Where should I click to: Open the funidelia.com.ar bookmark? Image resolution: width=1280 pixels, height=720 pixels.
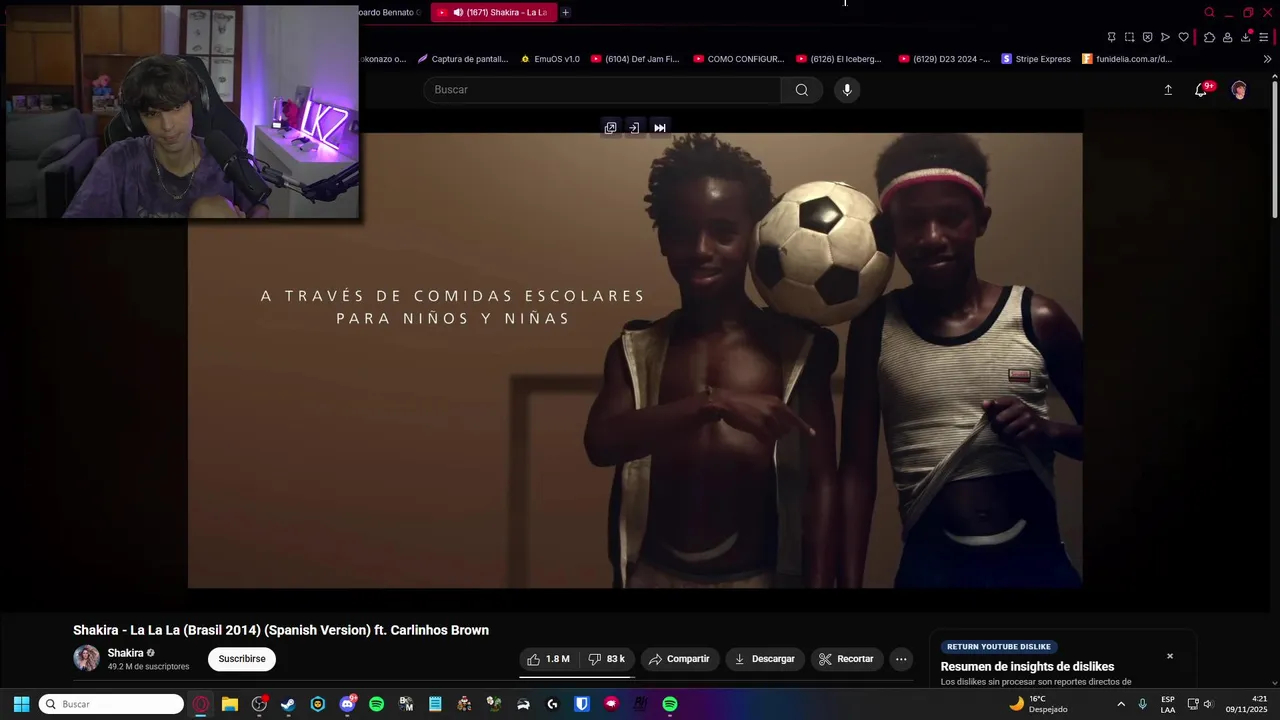point(1127,59)
